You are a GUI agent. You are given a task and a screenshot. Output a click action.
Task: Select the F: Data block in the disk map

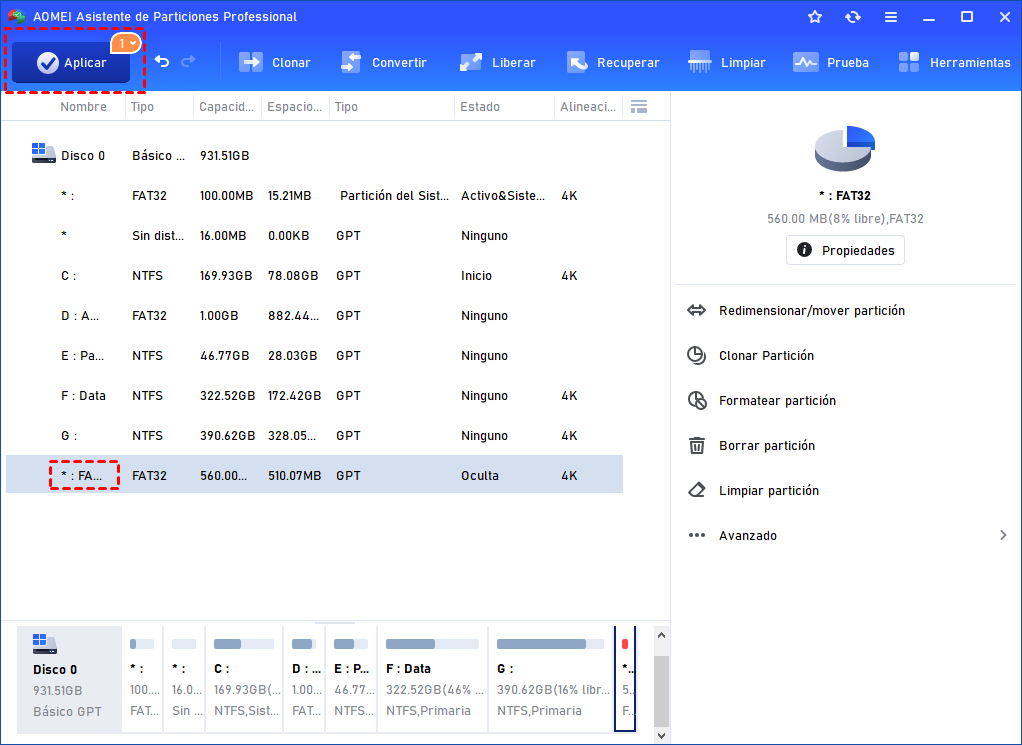click(x=433, y=679)
